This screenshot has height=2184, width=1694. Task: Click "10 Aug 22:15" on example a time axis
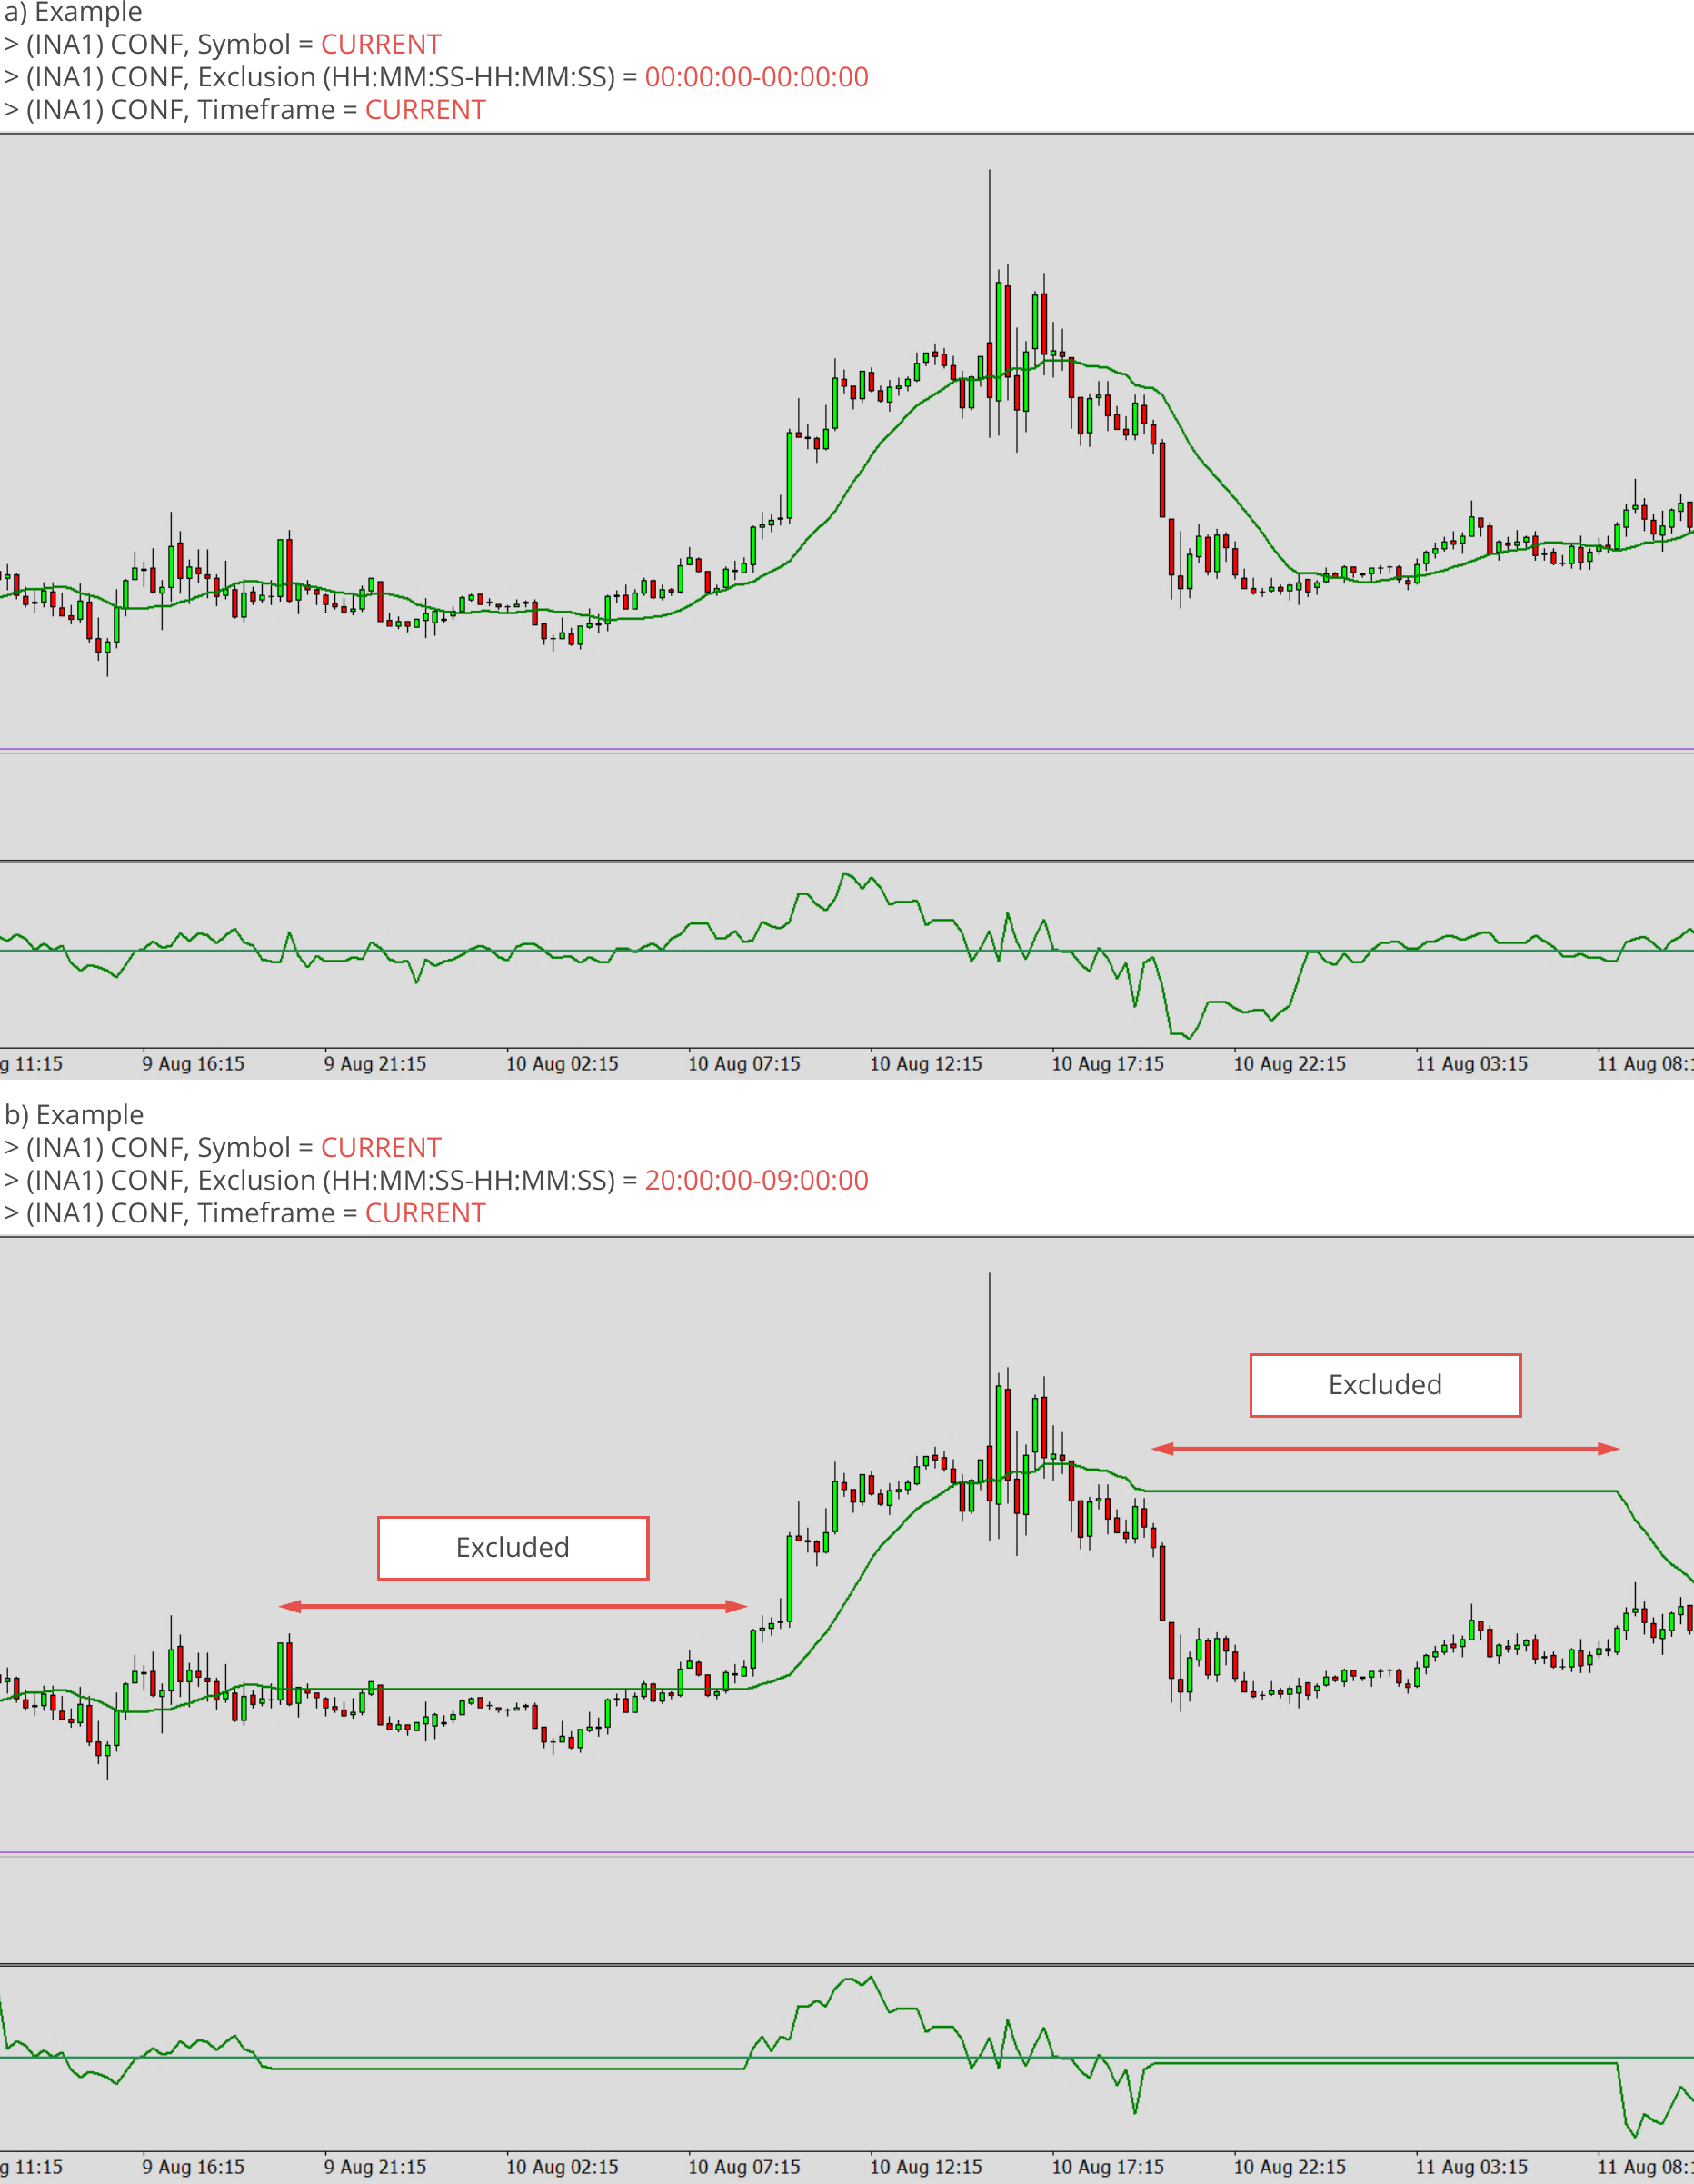pos(1290,1064)
